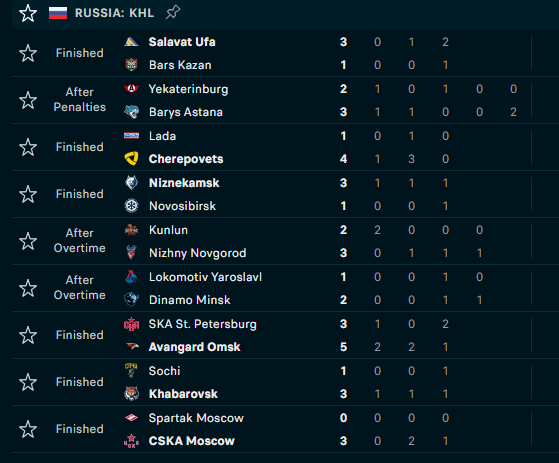Star the Spartak Moscow vs CSKA match

(x=28, y=429)
